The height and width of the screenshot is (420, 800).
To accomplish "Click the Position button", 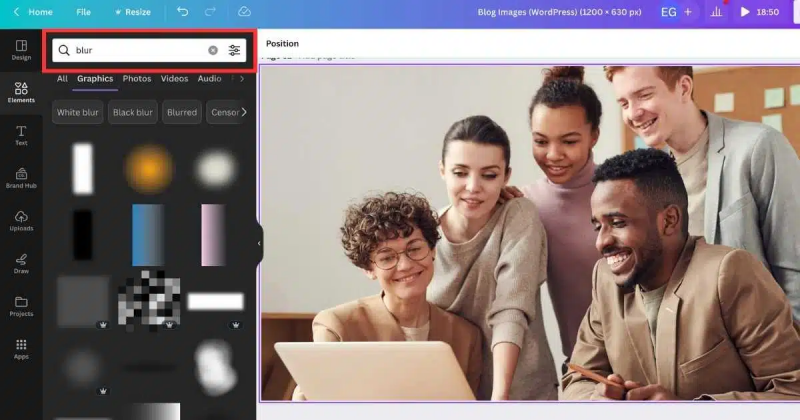I will click(282, 44).
